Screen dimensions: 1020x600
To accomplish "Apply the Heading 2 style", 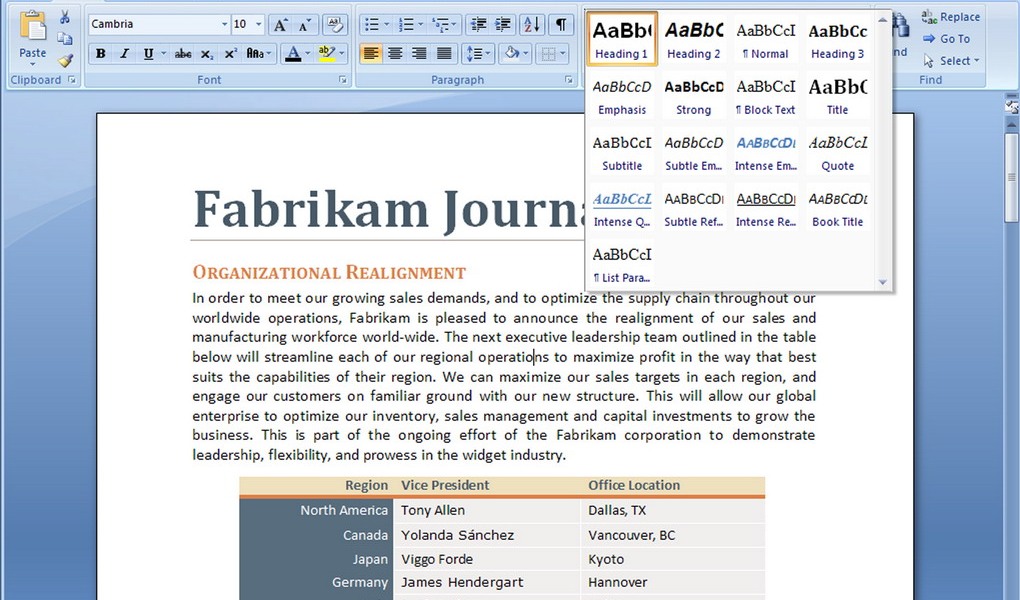I will tap(694, 39).
